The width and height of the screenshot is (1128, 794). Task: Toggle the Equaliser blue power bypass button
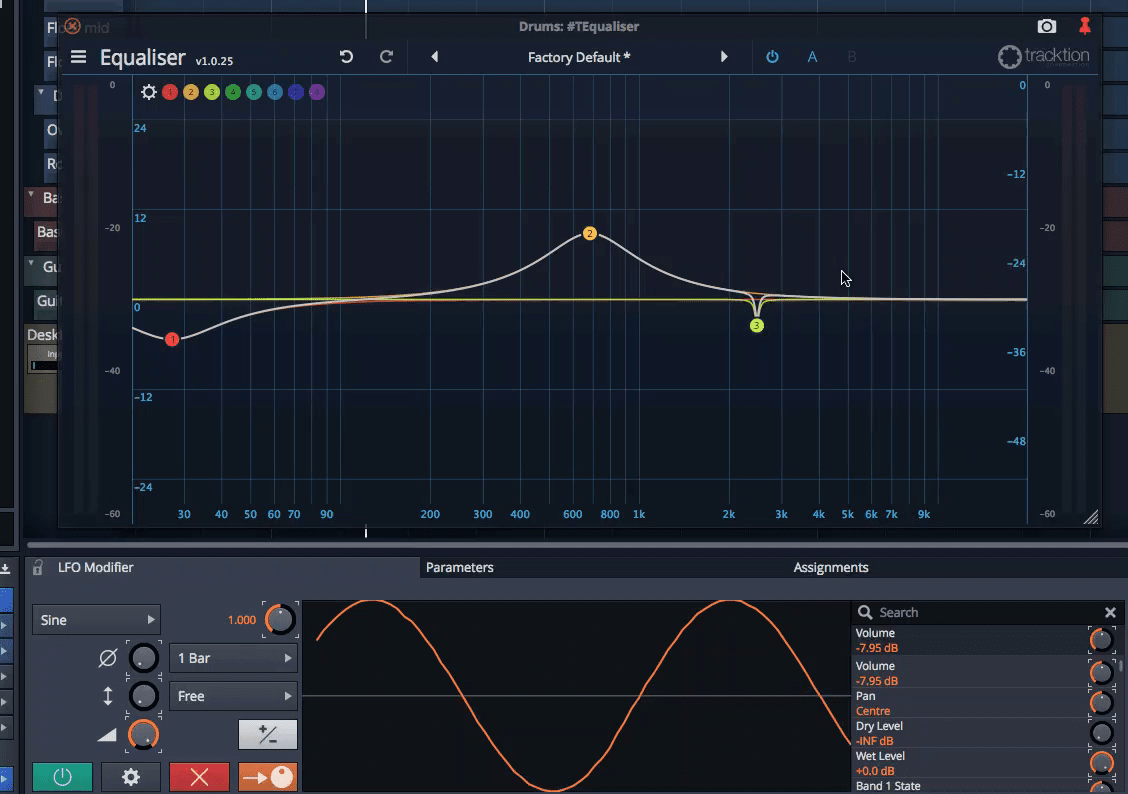772,57
